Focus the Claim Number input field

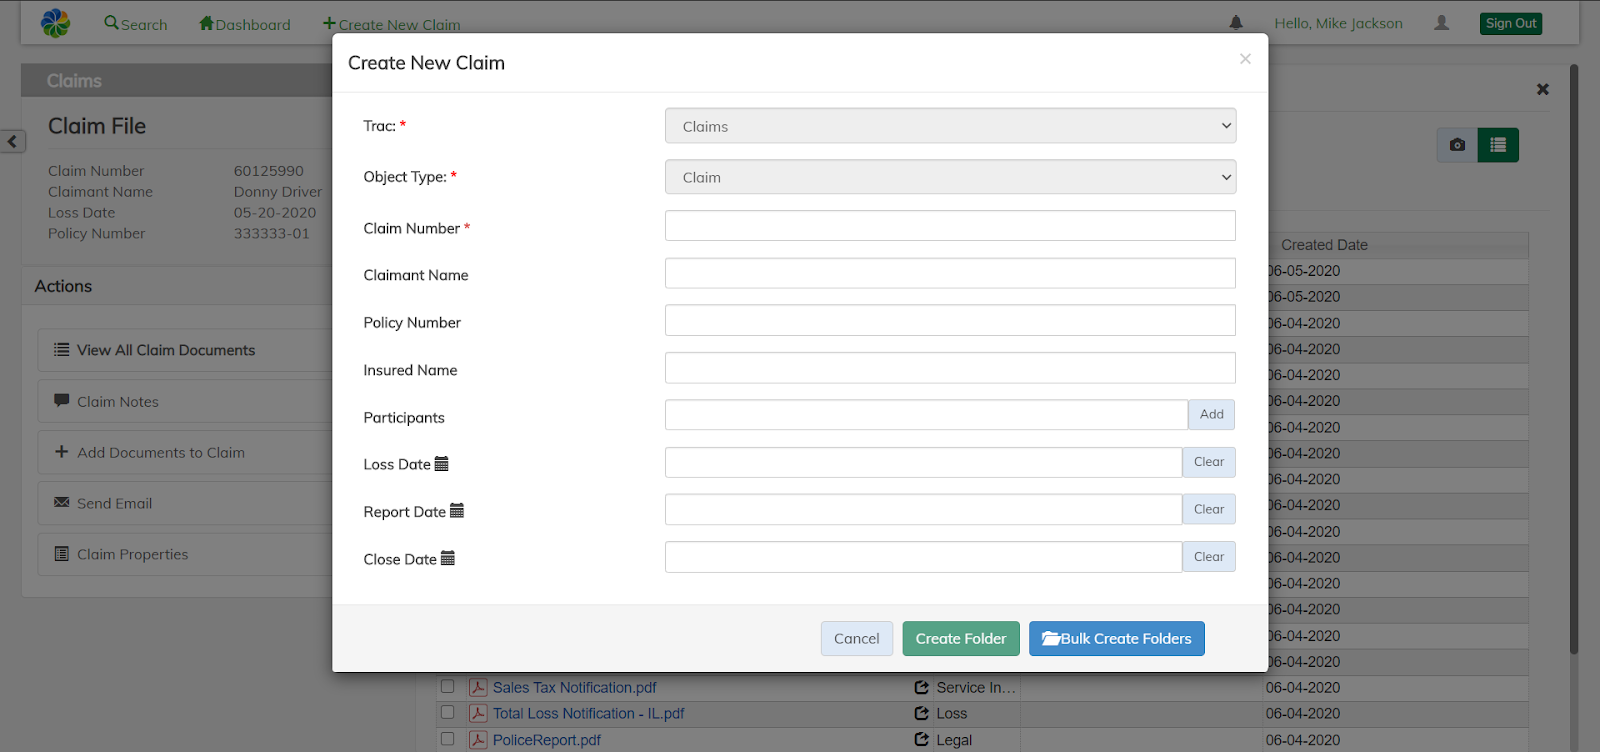(x=950, y=226)
